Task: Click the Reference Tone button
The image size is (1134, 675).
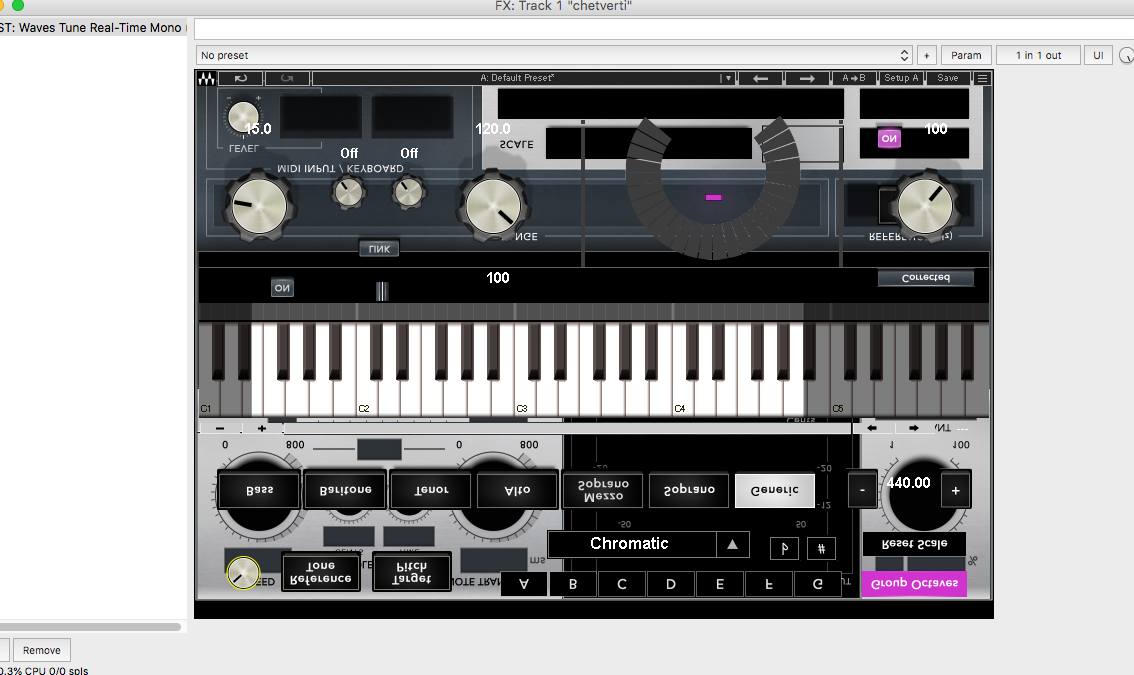Action: pos(320,572)
